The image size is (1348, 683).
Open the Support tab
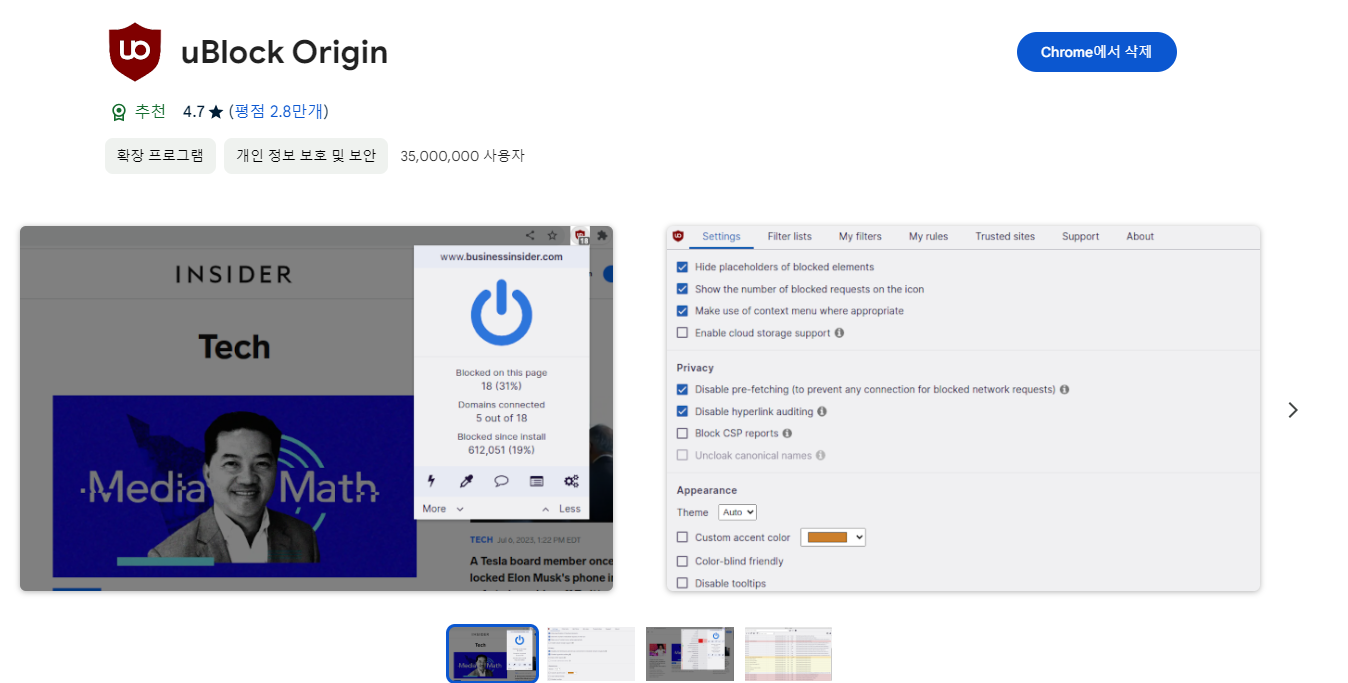(x=1080, y=237)
